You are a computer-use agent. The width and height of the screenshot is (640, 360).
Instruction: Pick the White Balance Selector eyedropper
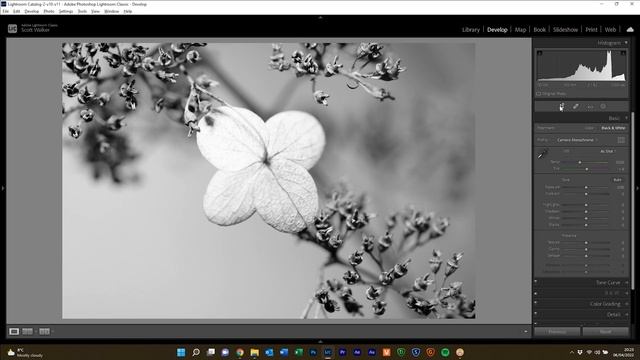pos(542,154)
